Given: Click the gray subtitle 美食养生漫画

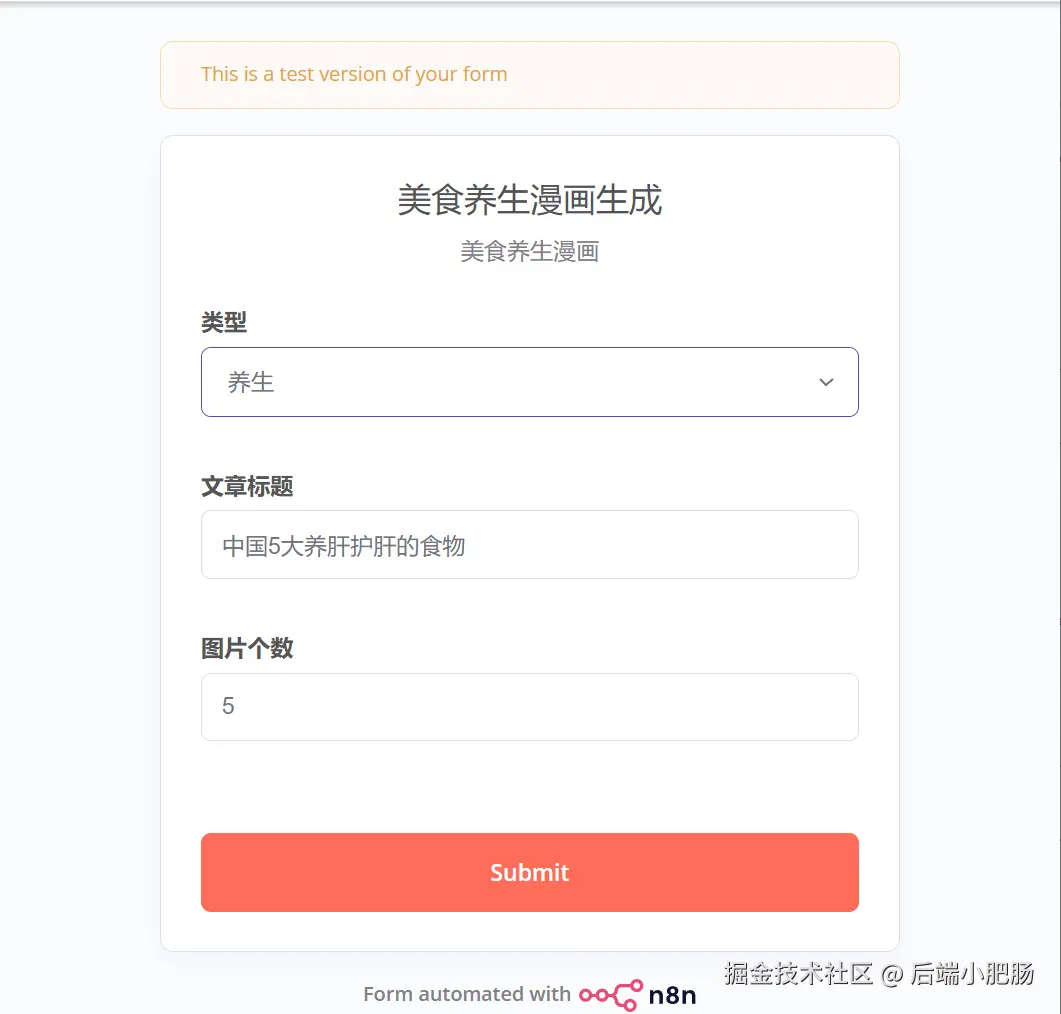Looking at the screenshot, I should (529, 251).
